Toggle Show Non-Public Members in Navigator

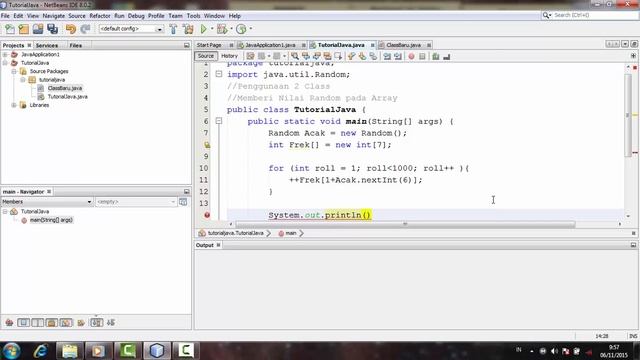click(x=51, y=322)
